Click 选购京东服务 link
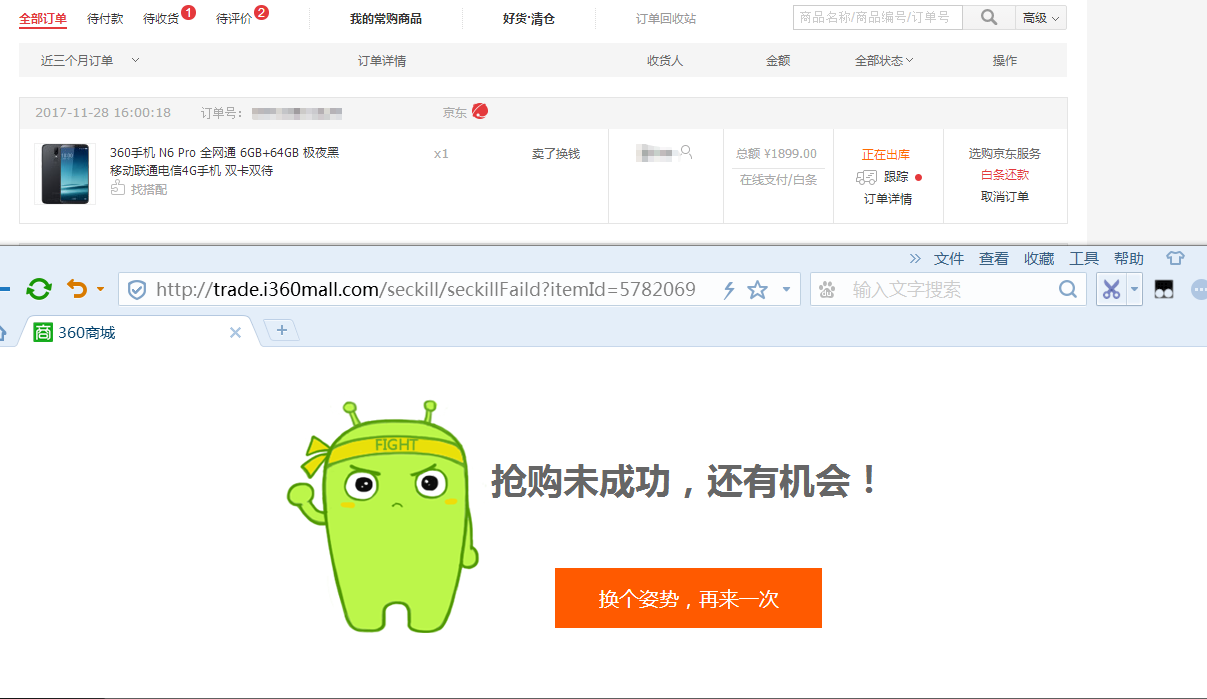 1005,153
